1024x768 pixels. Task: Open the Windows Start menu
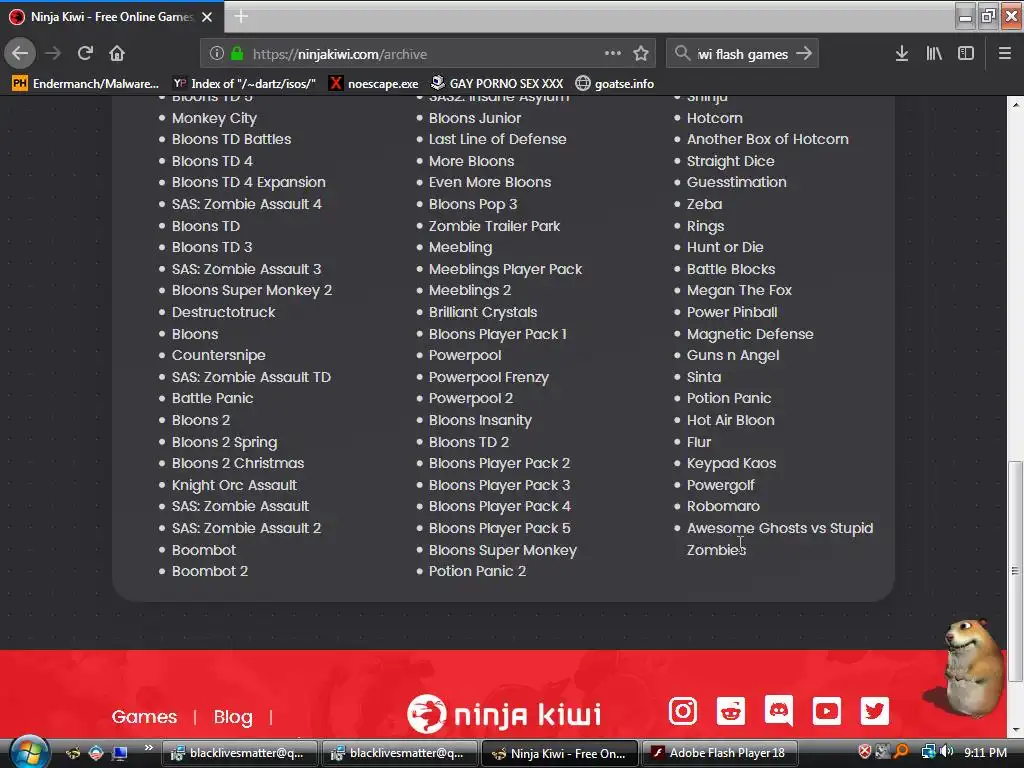(29, 752)
